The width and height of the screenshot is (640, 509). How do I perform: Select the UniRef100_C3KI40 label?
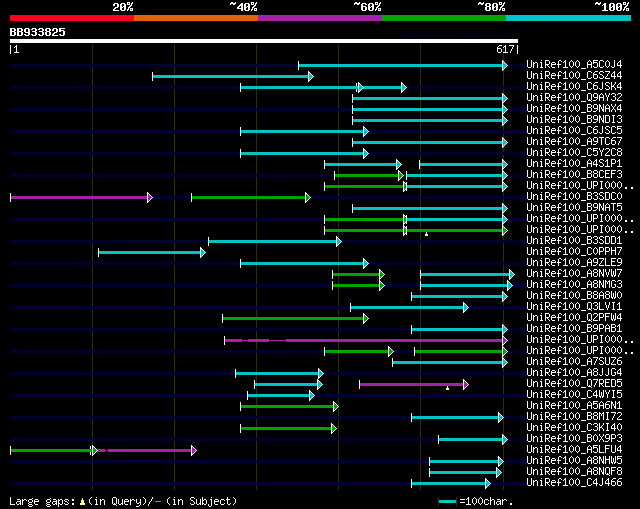[574, 428]
